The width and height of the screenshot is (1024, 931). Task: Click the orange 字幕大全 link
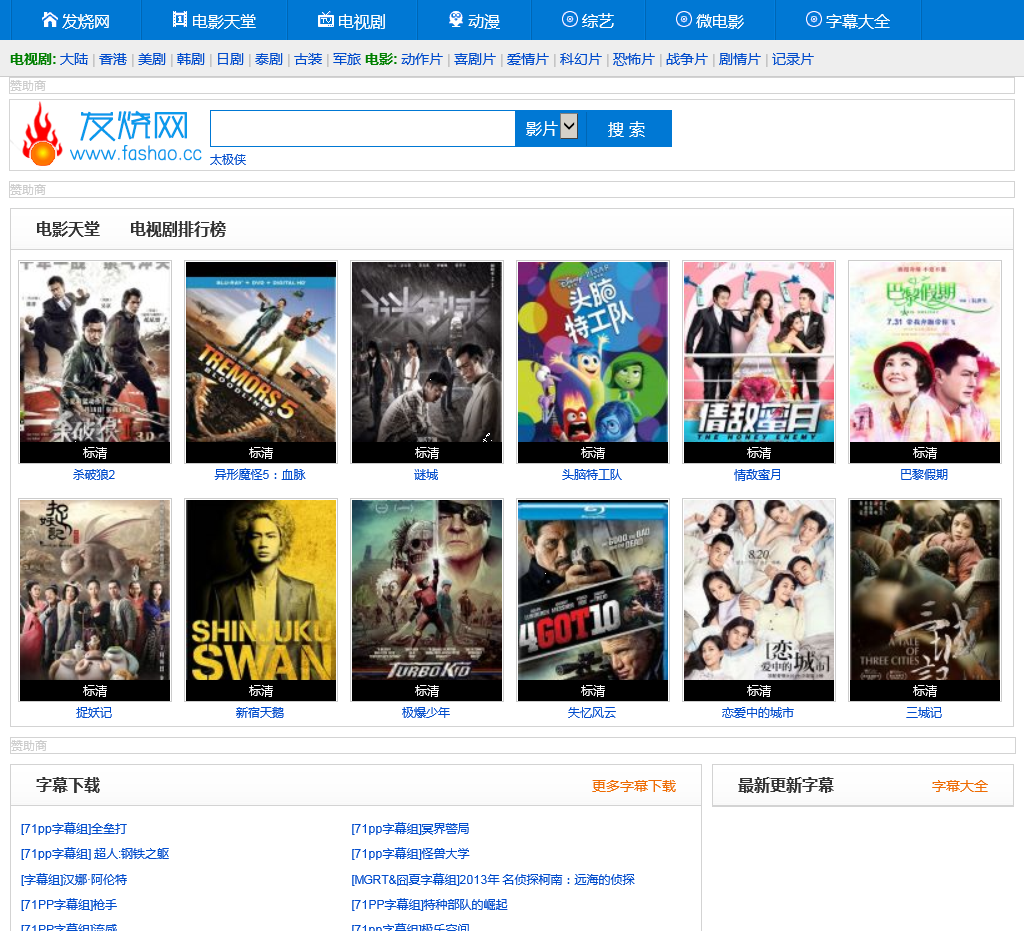(959, 786)
